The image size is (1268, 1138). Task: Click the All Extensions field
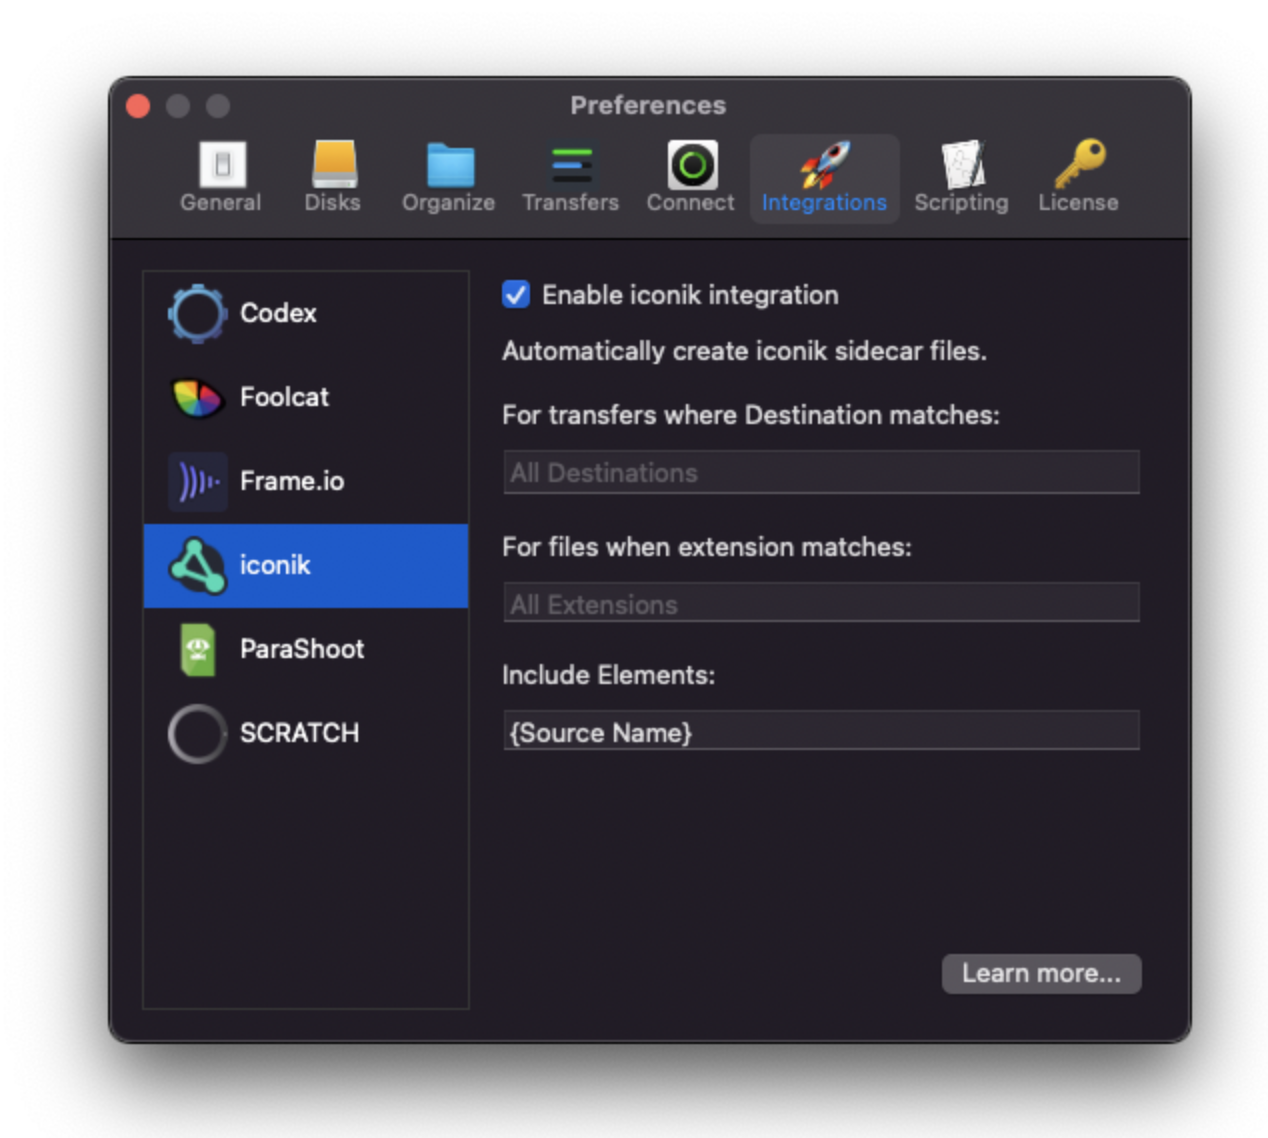821,604
